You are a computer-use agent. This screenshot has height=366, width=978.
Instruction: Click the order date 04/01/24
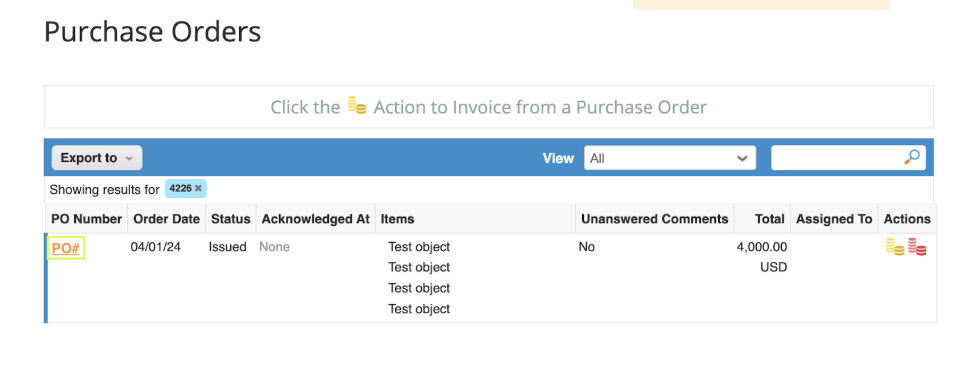155,247
